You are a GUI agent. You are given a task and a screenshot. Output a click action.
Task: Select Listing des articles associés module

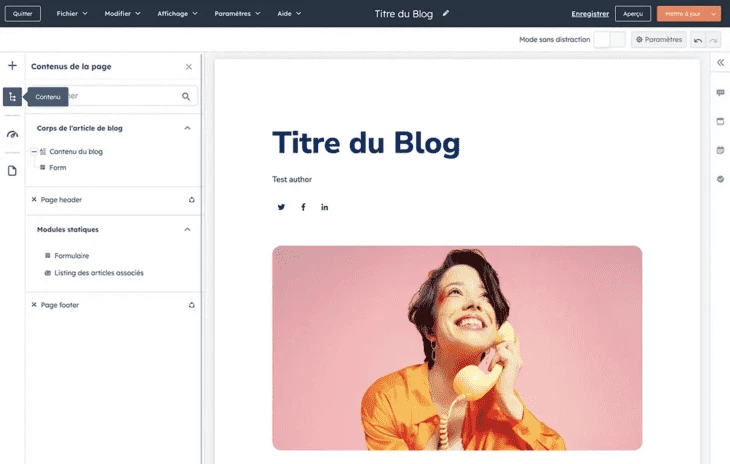point(99,273)
